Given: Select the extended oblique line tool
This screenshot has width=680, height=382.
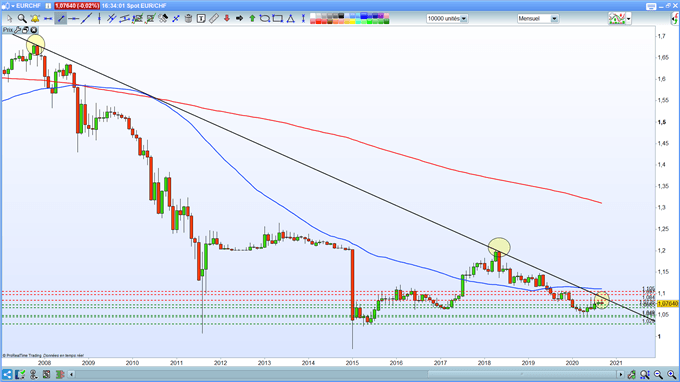Looking at the screenshot, I should click(x=86, y=19).
